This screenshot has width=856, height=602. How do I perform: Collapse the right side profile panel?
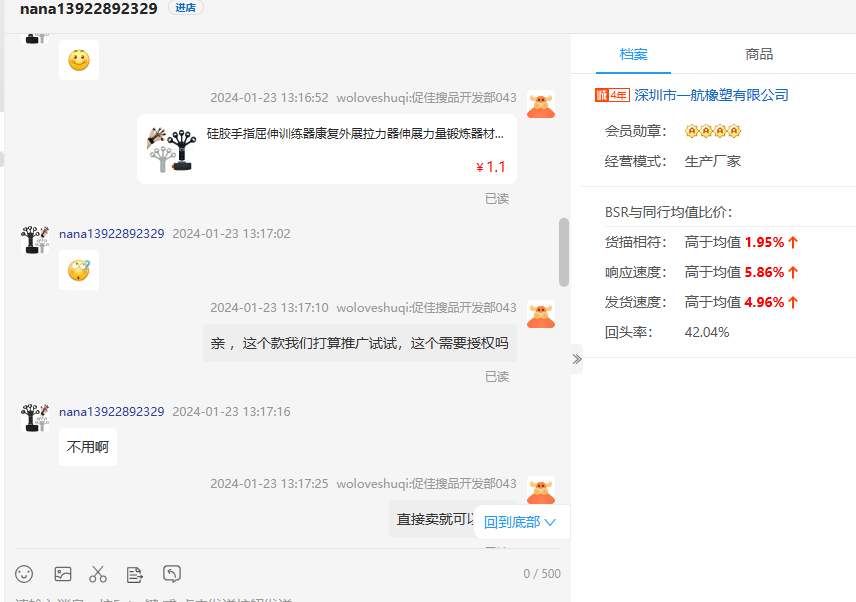(x=576, y=359)
